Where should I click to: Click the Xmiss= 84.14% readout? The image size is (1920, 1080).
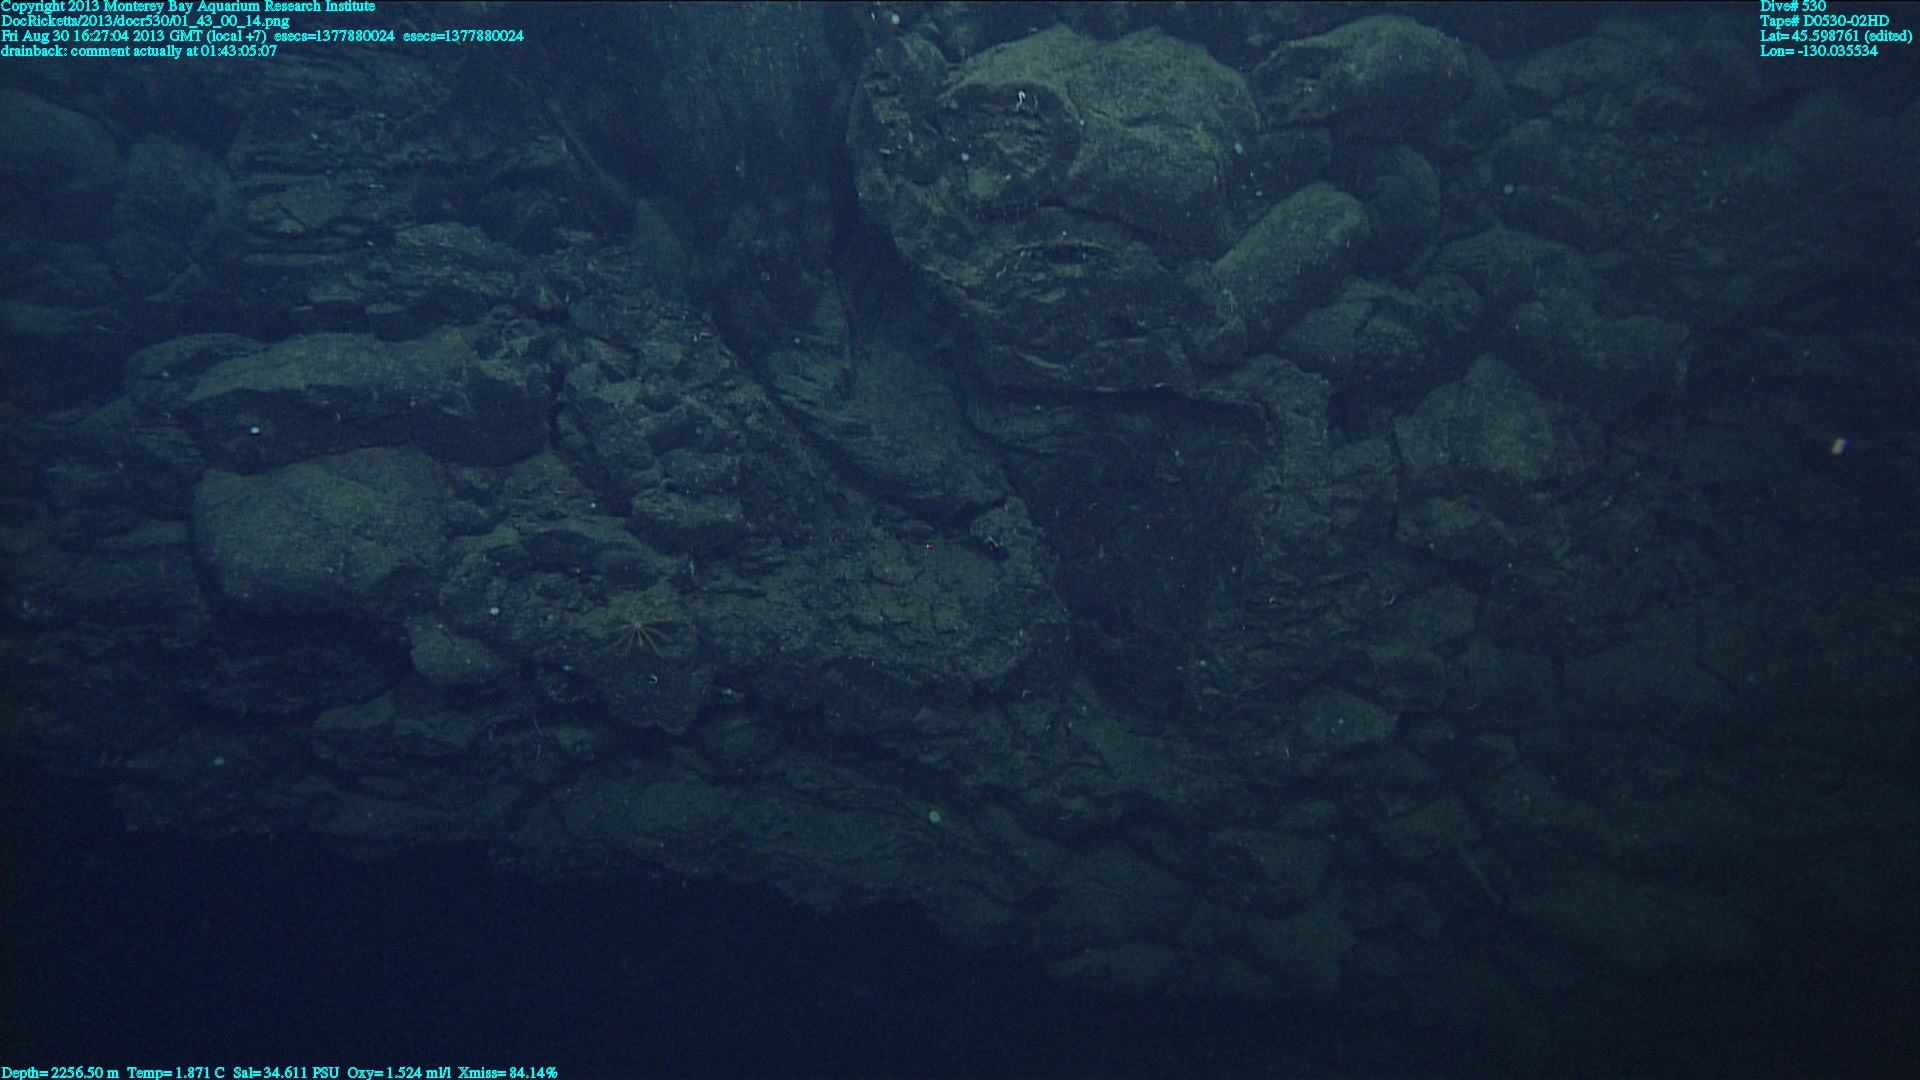click(507, 1072)
